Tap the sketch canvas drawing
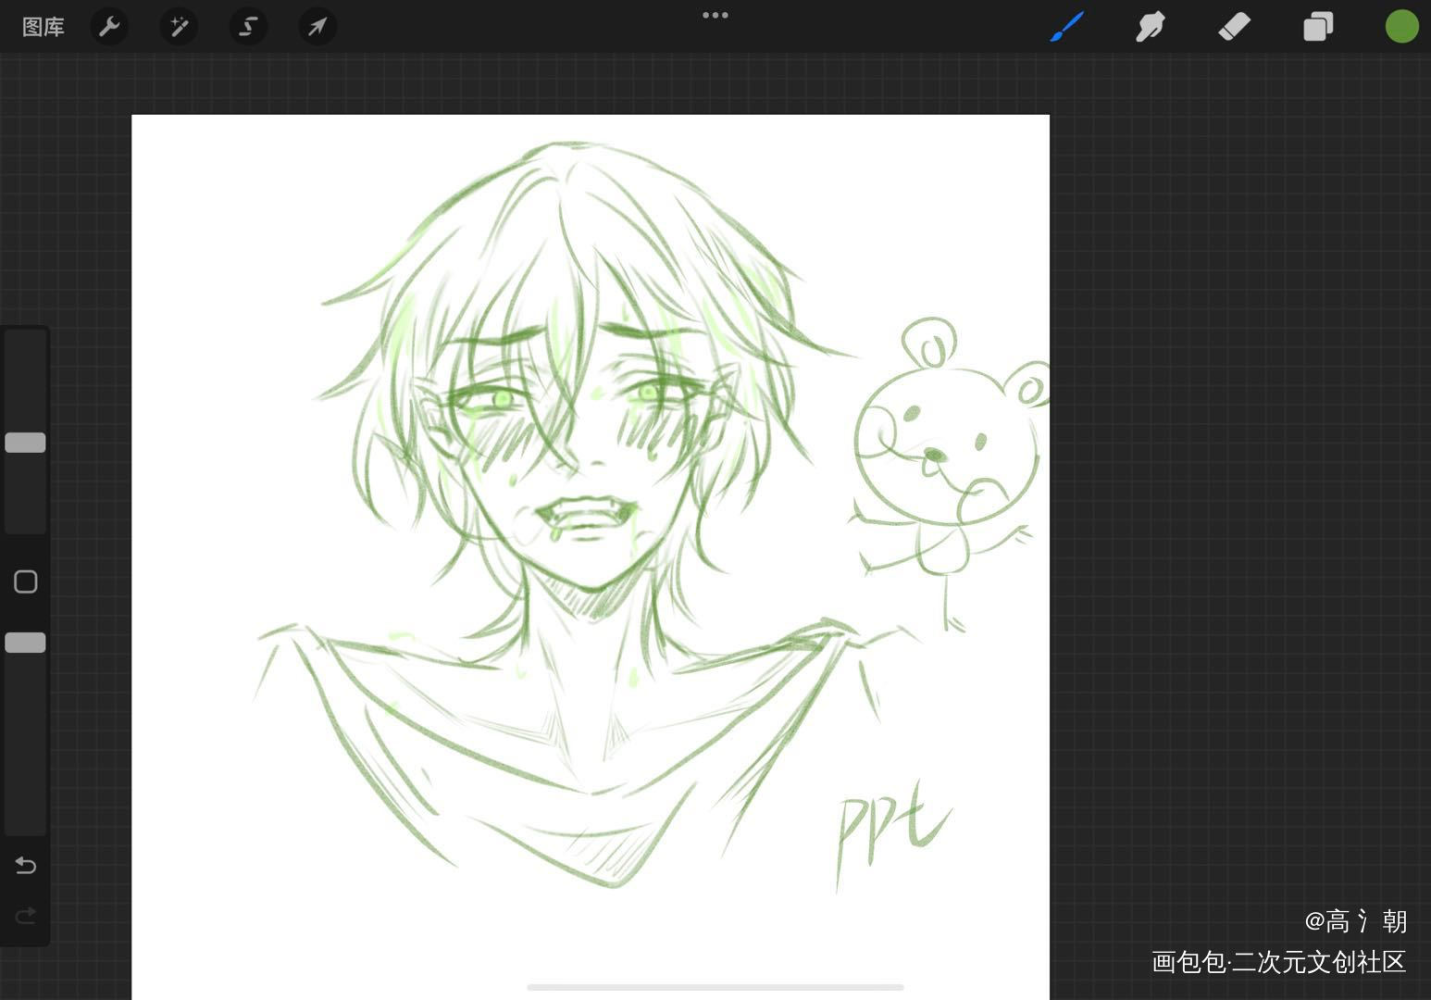Screen dimensions: 1431x1000 coord(590,557)
